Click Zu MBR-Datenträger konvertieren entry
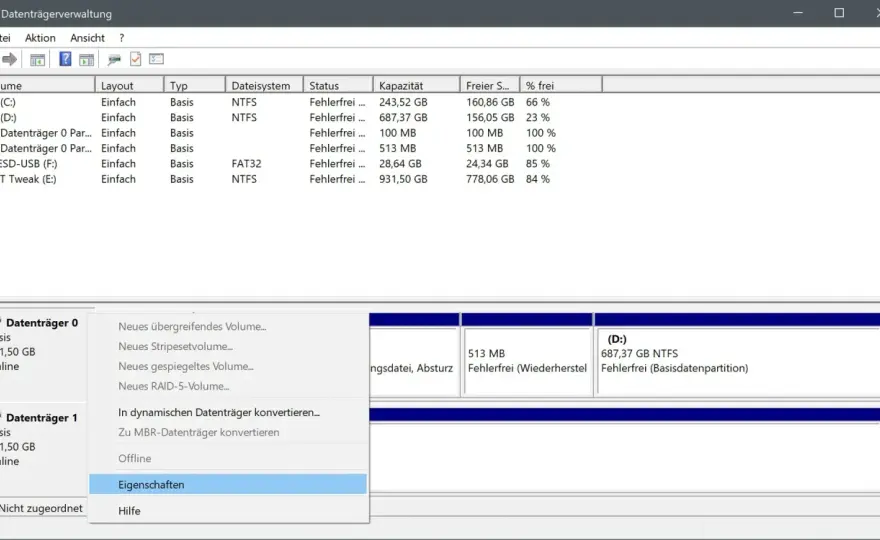This screenshot has width=880, height=540. click(x=228, y=433)
